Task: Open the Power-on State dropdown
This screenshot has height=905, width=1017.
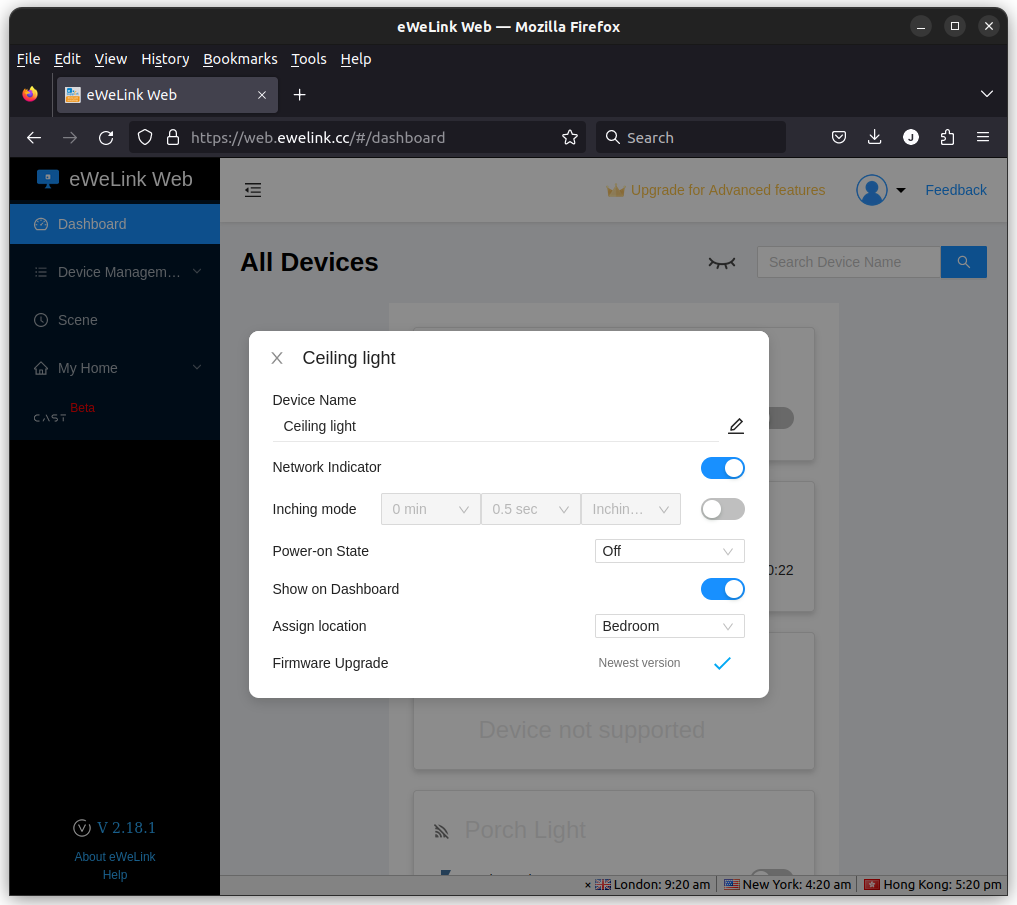Action: [669, 551]
